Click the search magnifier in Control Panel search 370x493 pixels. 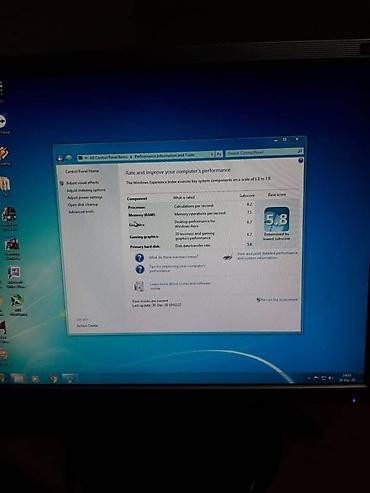click(300, 152)
